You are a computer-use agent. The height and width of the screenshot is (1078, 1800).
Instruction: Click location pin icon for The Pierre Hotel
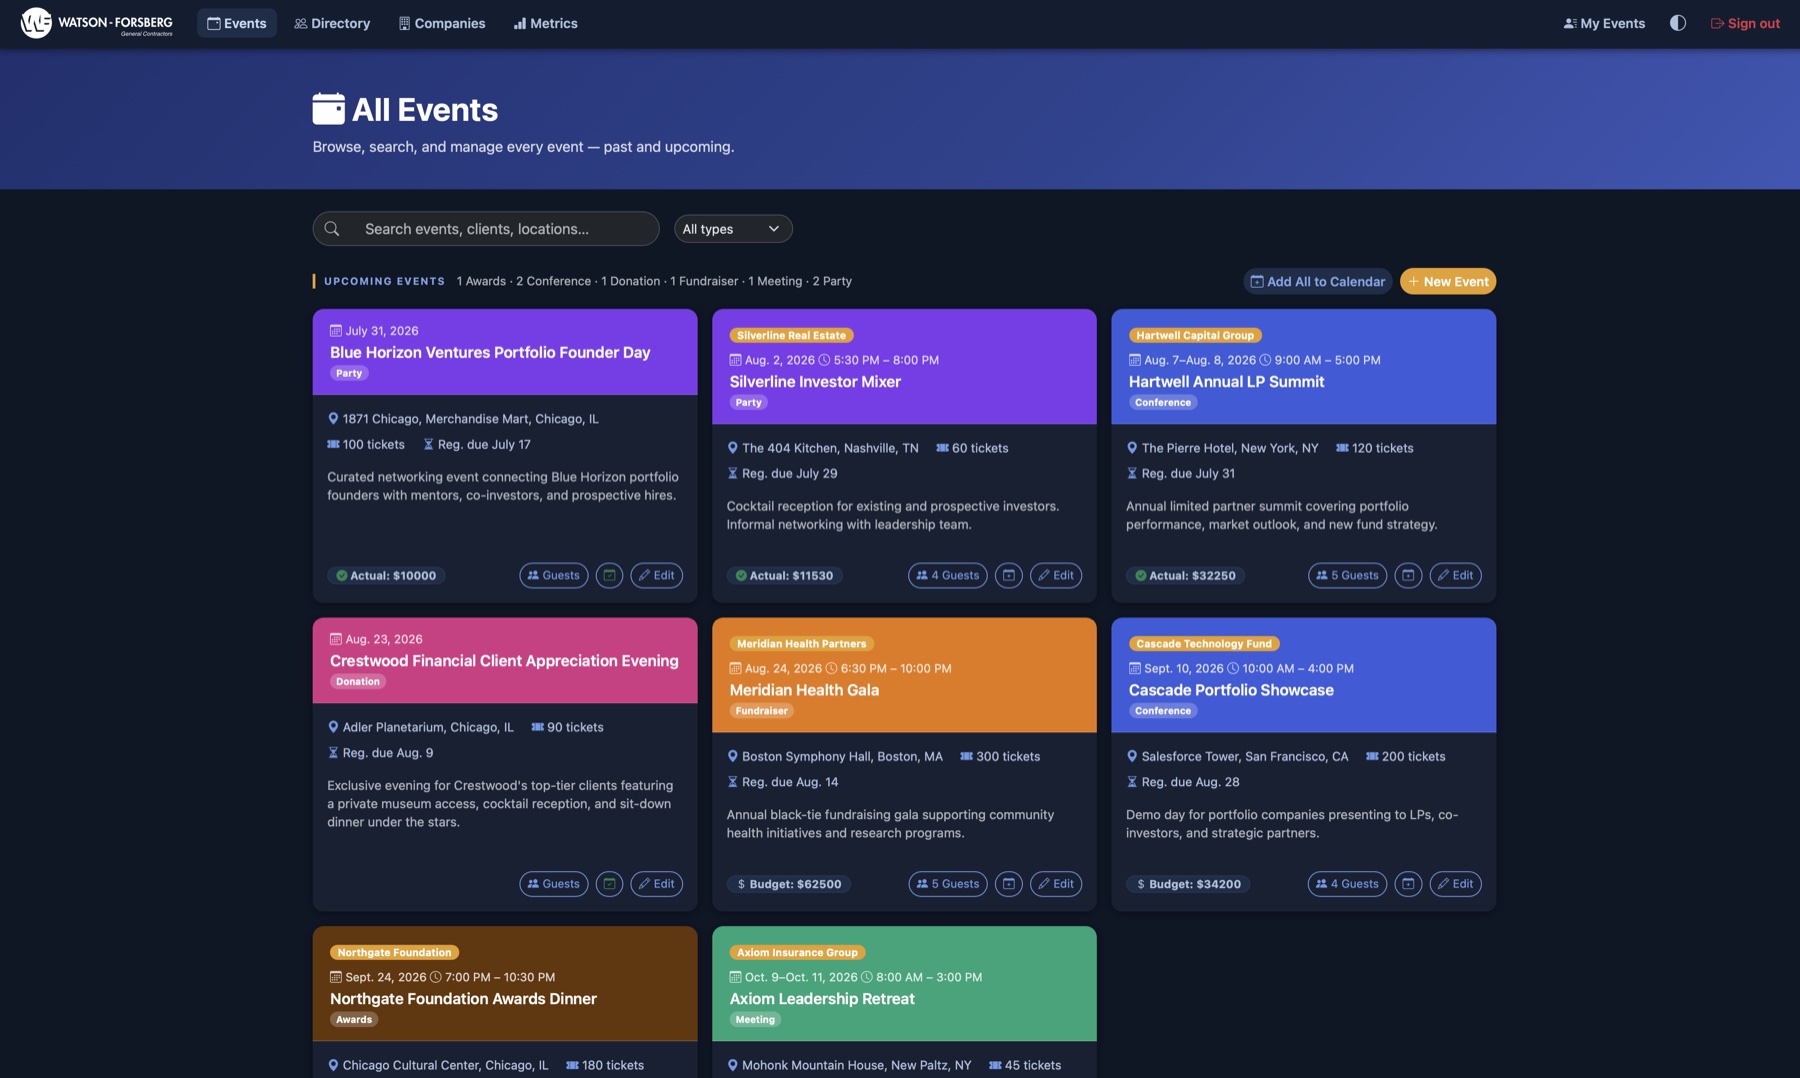(x=1132, y=448)
